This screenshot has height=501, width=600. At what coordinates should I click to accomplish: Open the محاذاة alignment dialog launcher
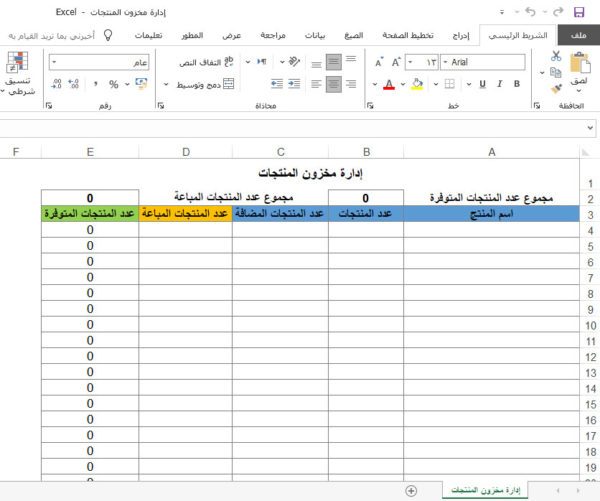pos(161,105)
